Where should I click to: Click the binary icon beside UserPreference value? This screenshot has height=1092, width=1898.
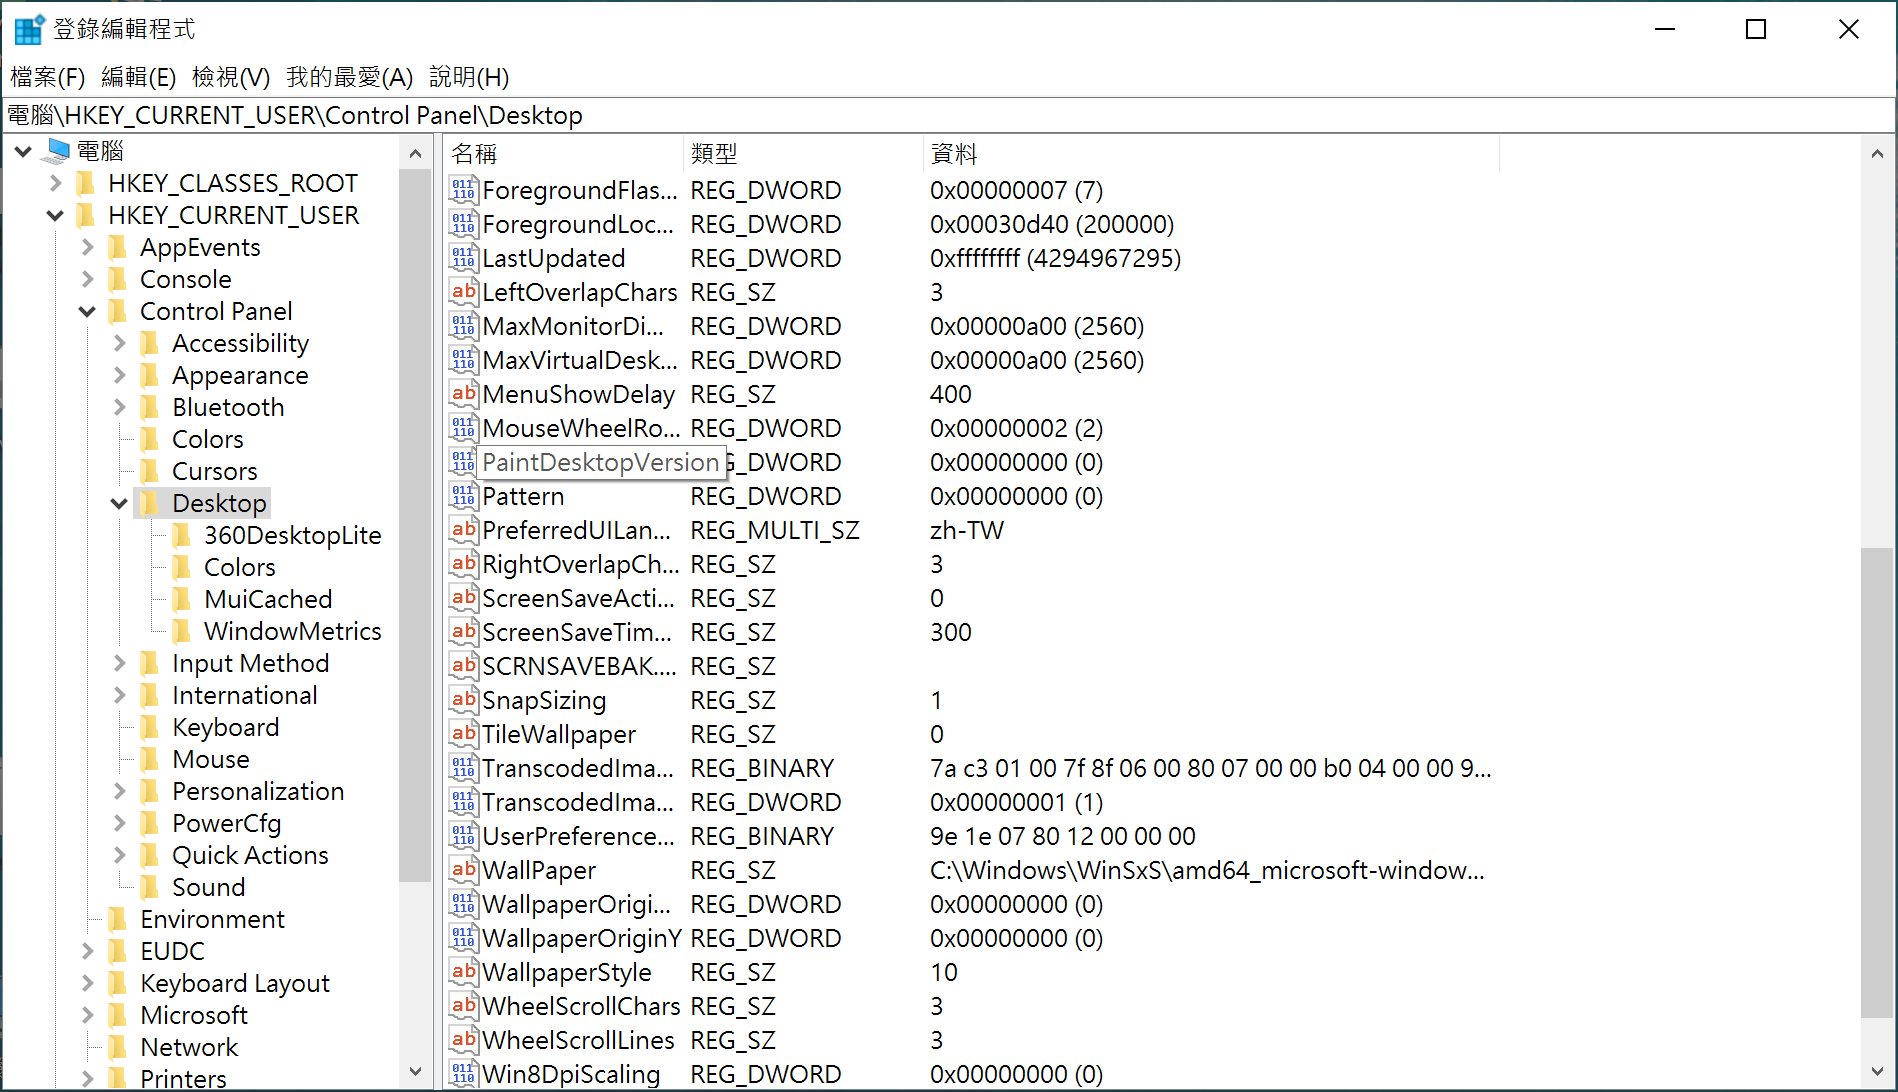tap(463, 836)
